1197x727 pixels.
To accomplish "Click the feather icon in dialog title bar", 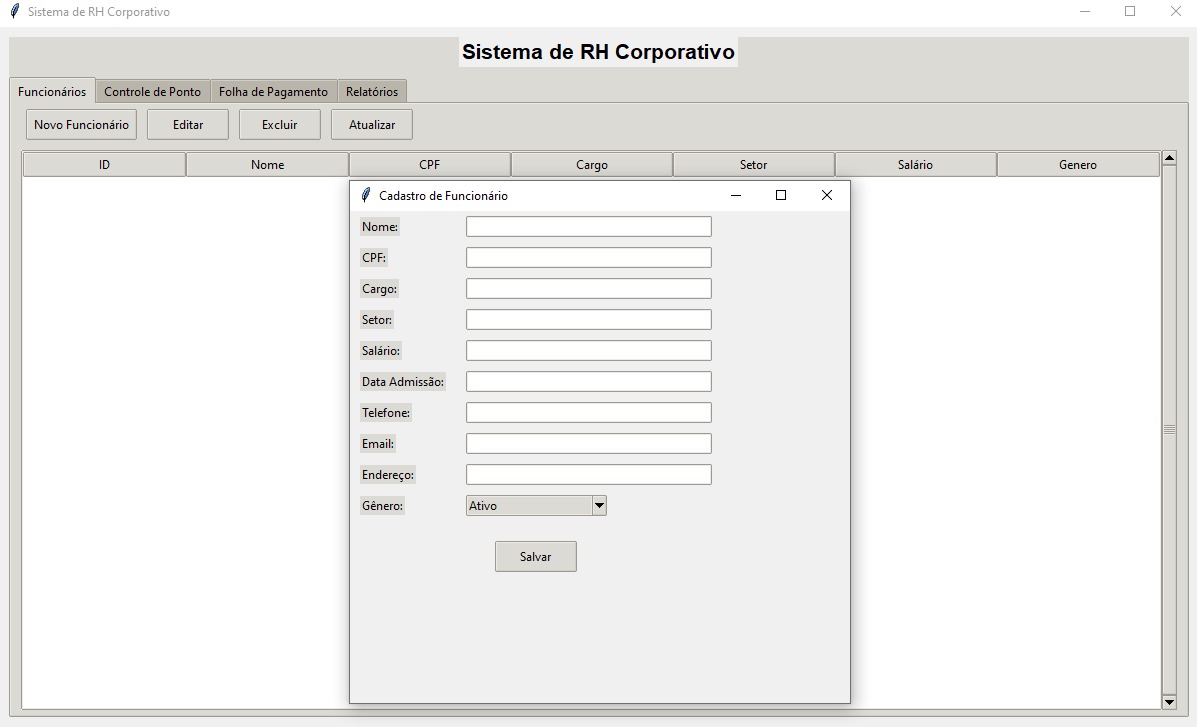I will coord(365,196).
